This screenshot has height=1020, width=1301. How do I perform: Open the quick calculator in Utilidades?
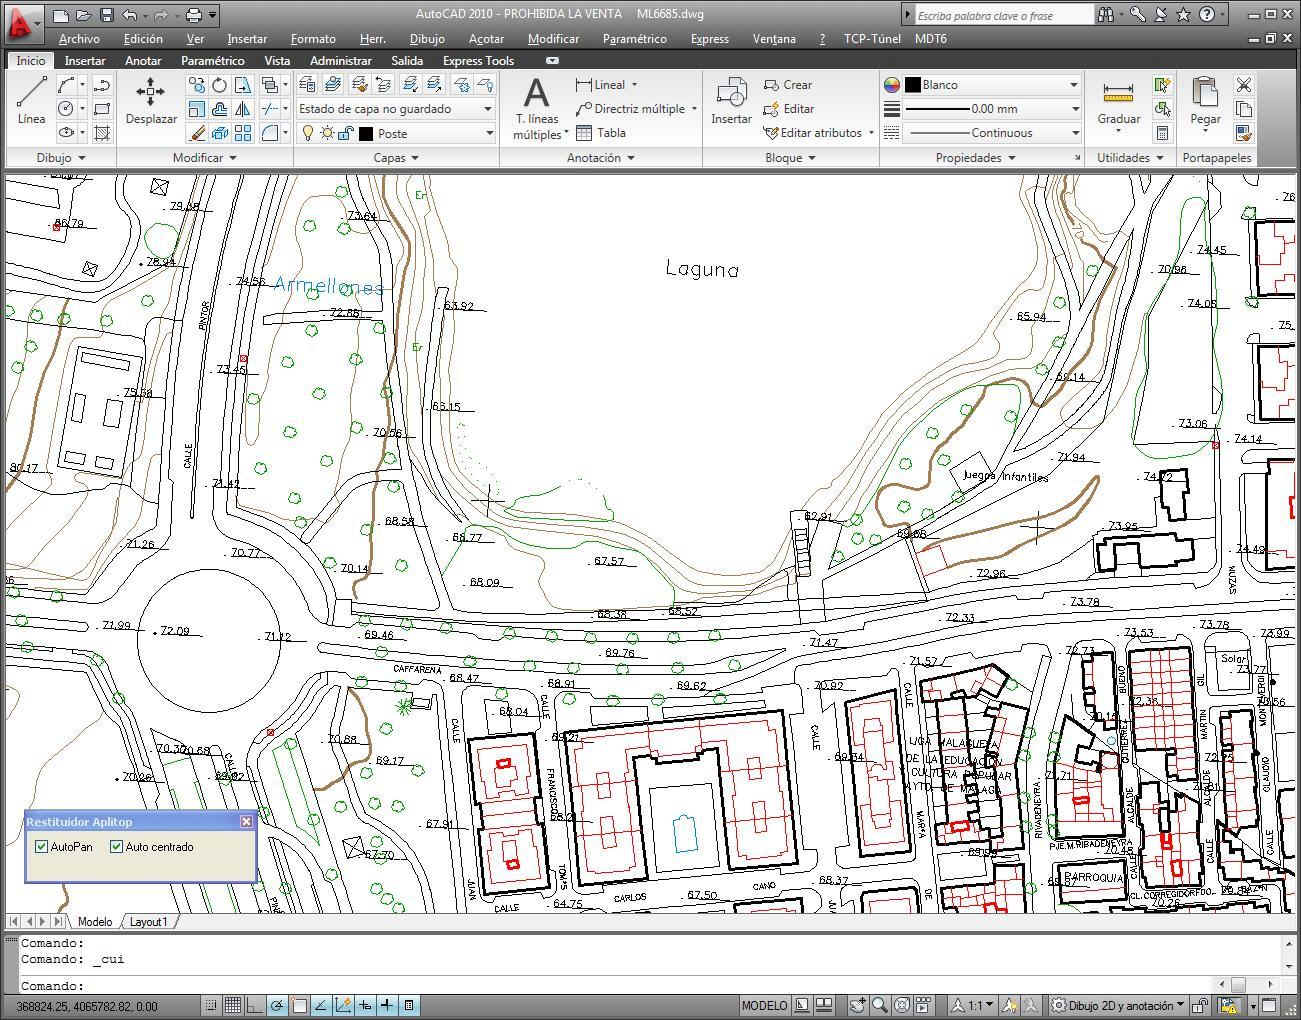pyautogui.click(x=1162, y=133)
